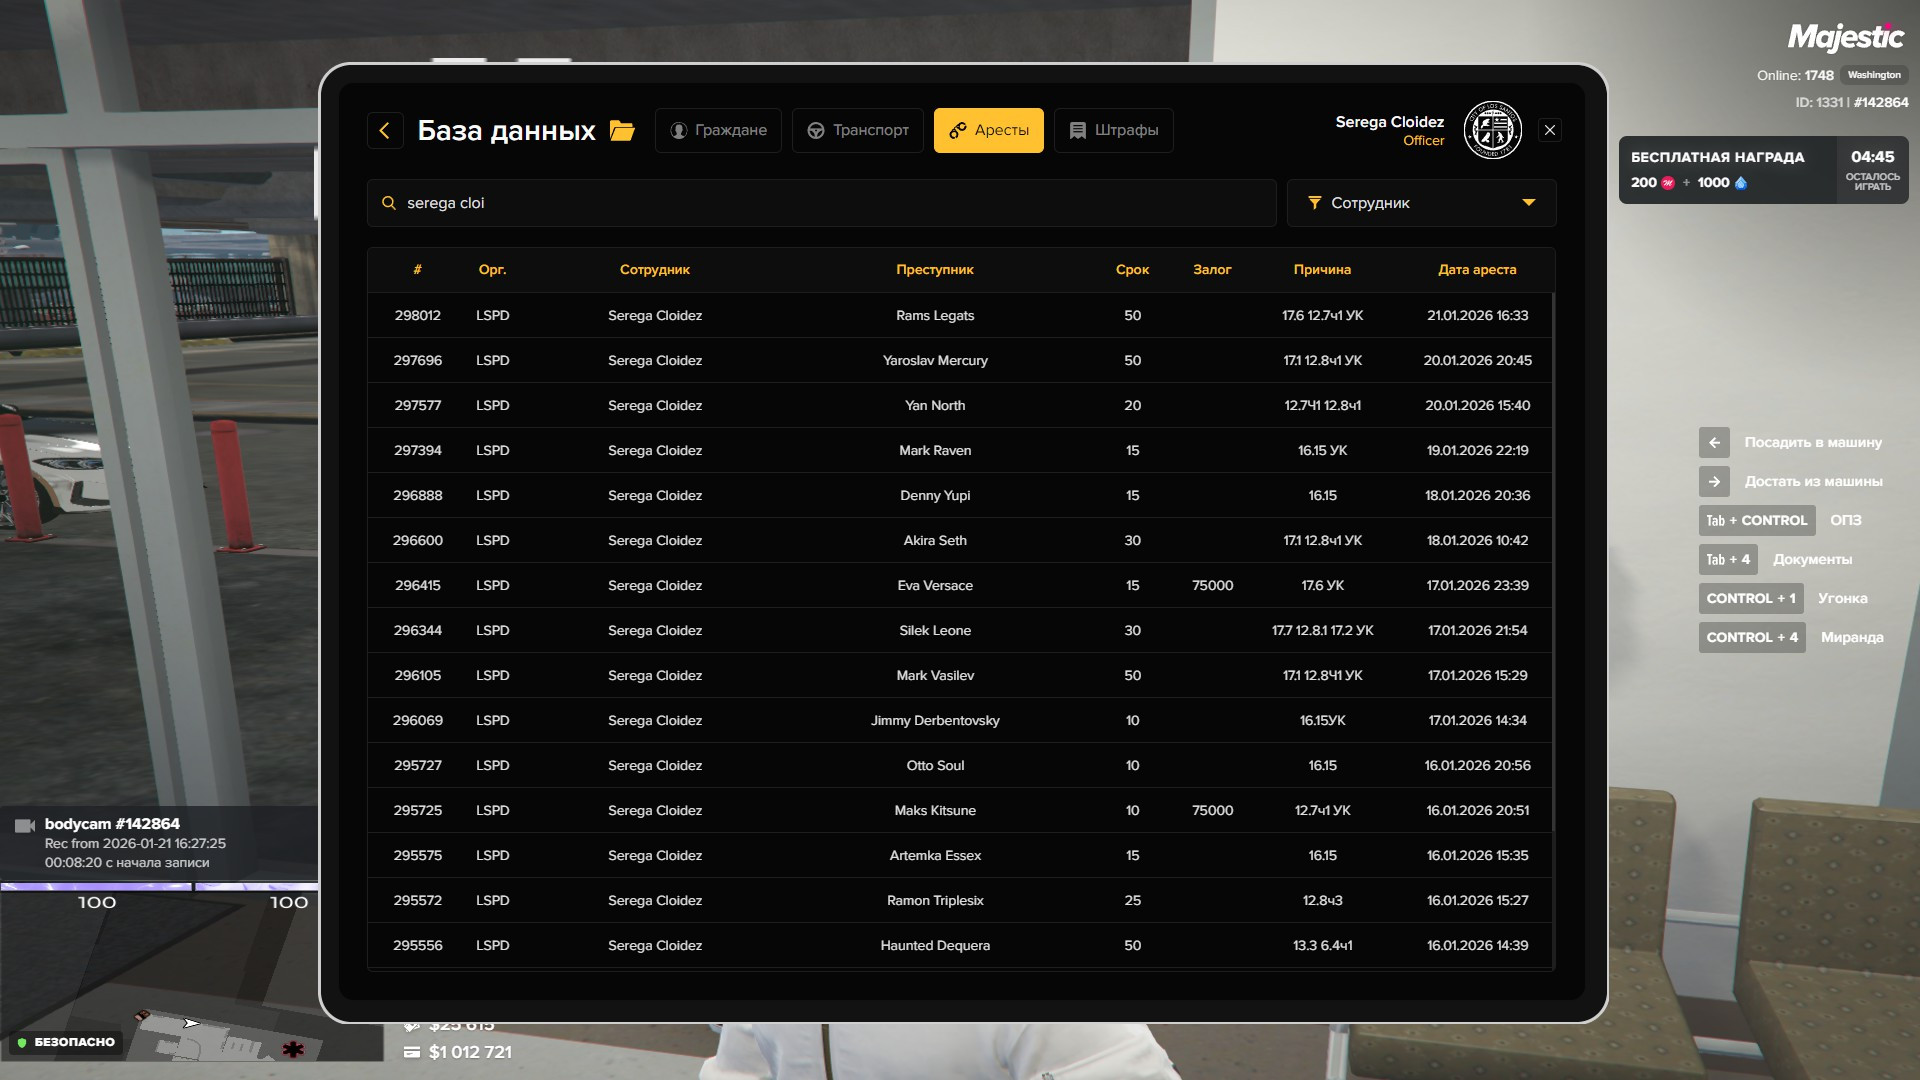
Task: Click the right arrow key hint icon
Action: pyautogui.click(x=1714, y=481)
